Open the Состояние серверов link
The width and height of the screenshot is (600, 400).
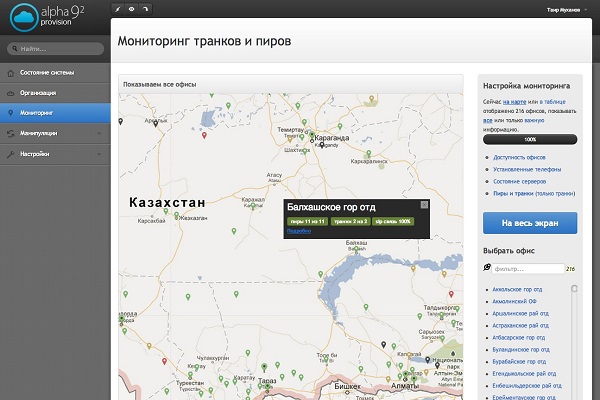click(x=519, y=181)
